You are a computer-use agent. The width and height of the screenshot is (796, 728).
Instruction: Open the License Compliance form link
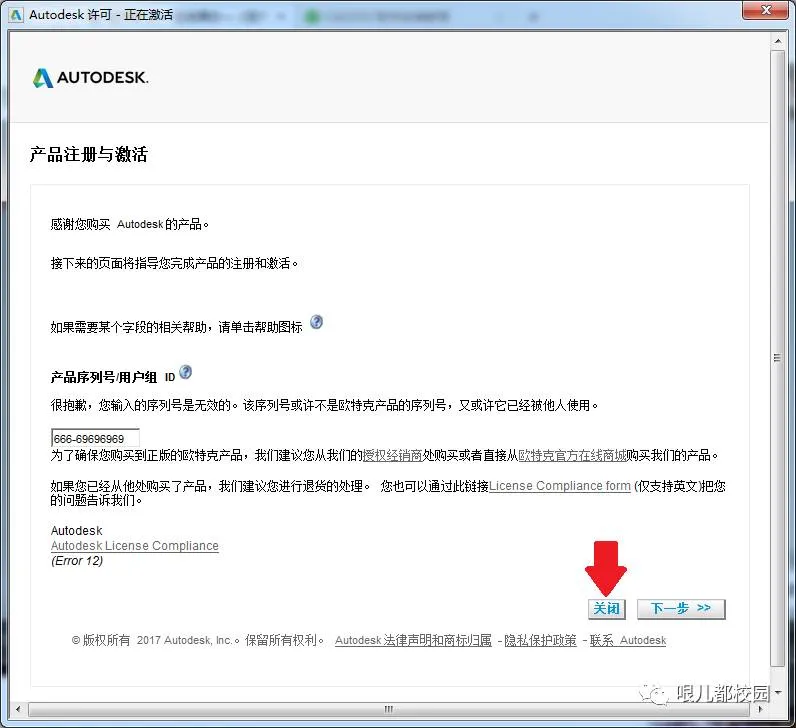(559, 486)
